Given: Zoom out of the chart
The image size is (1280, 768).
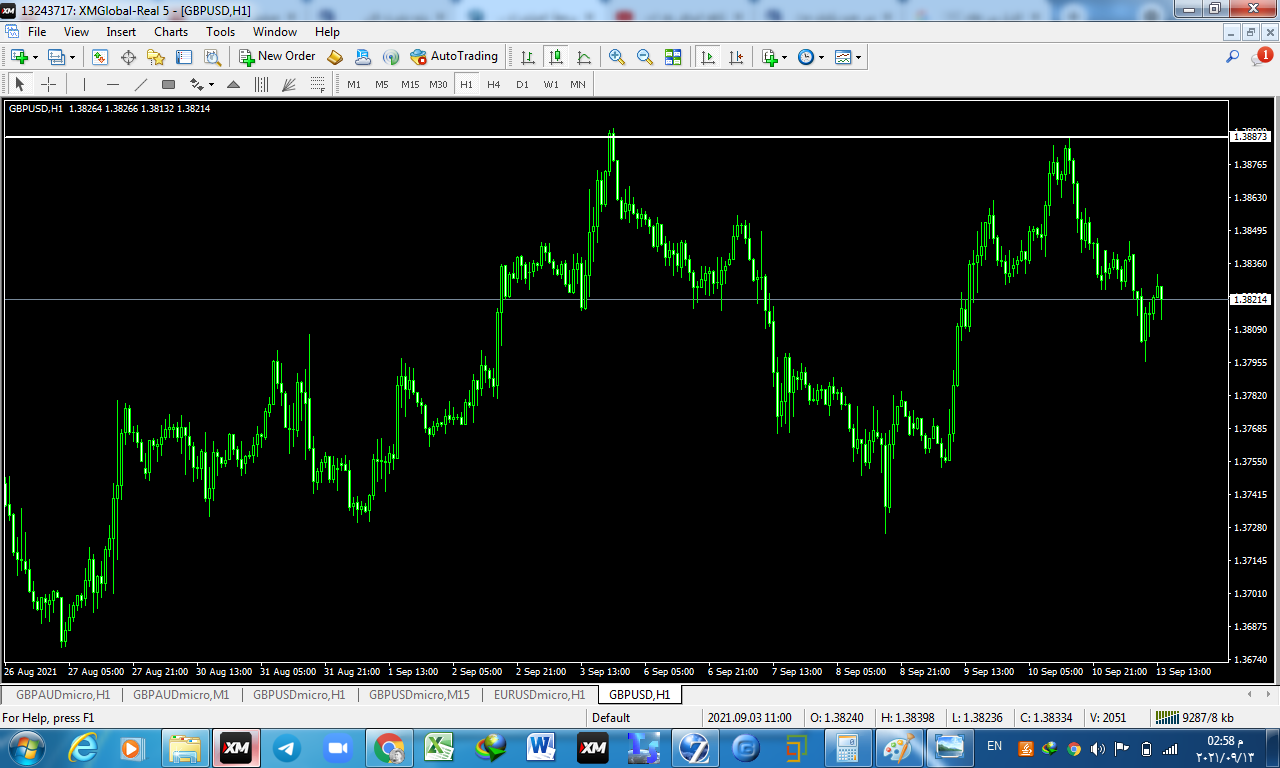Looking at the screenshot, I should pos(645,57).
